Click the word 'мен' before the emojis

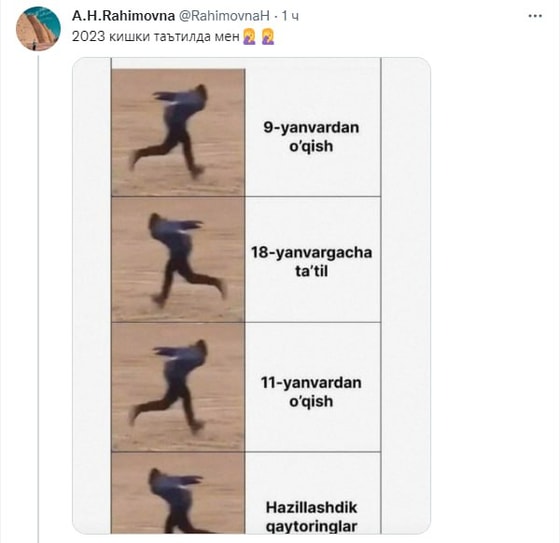pos(227,37)
